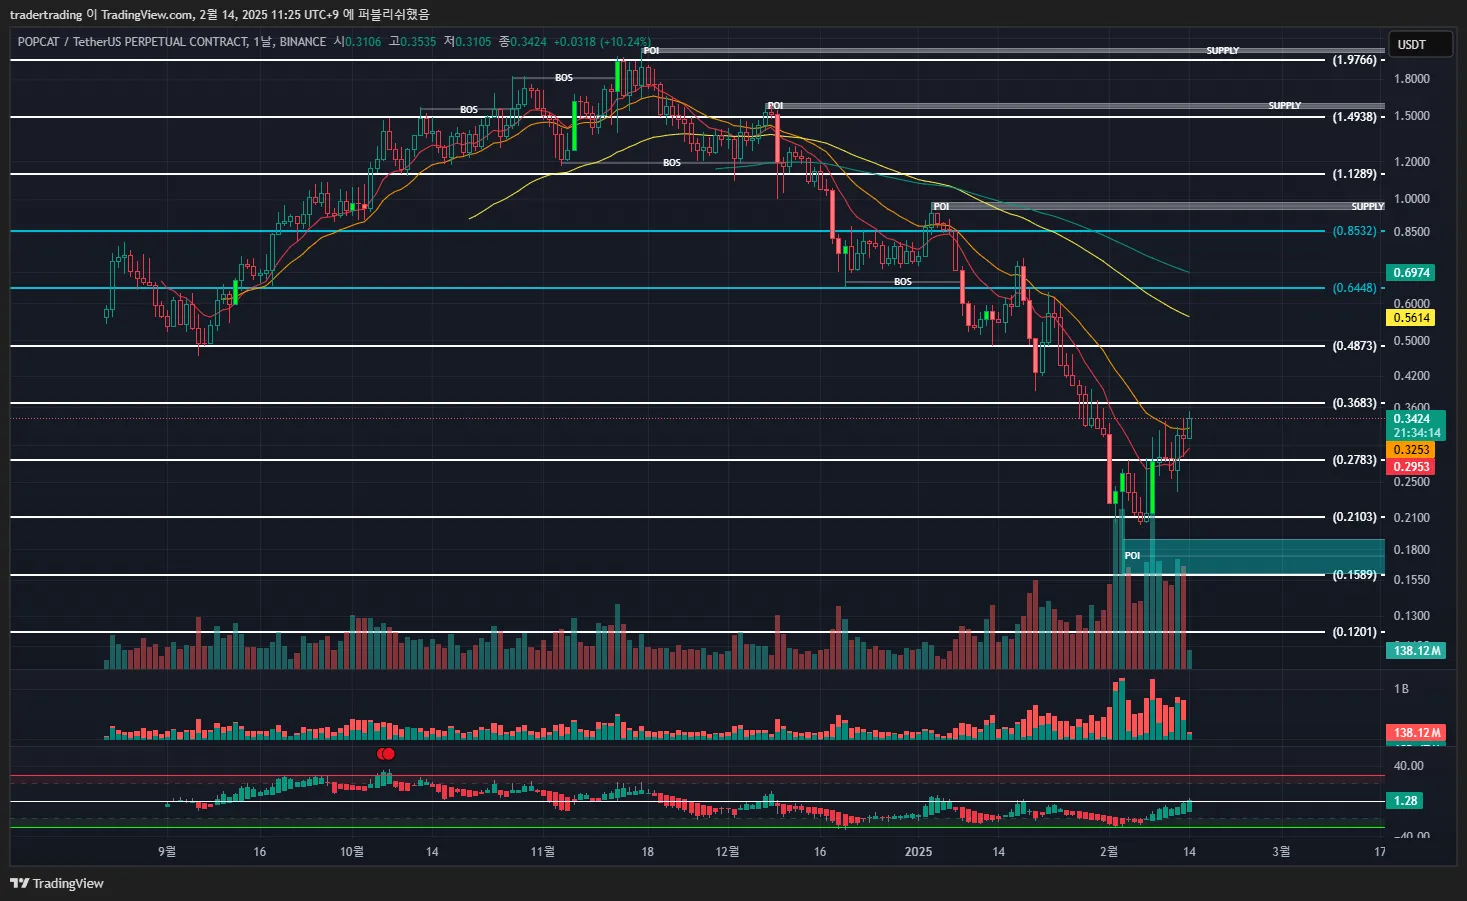Click the POI label in teal demand zone
The height and width of the screenshot is (901, 1467).
point(1132,556)
